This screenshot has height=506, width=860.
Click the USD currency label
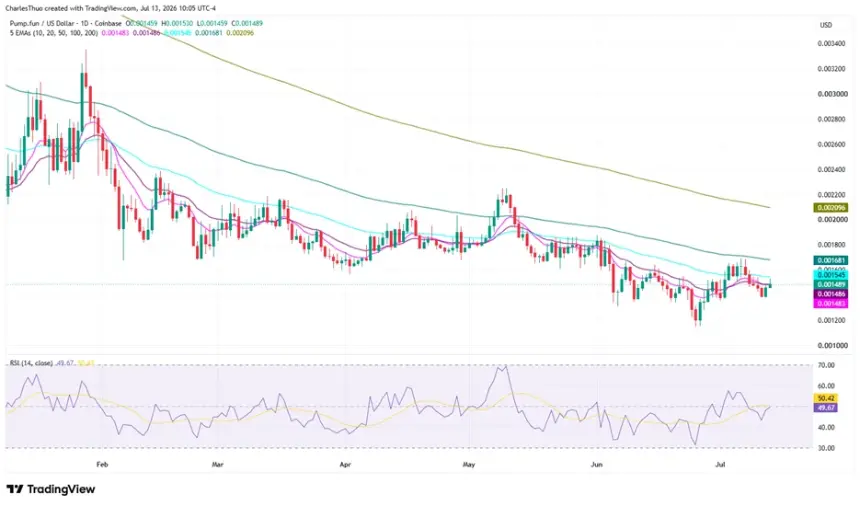coord(825,25)
